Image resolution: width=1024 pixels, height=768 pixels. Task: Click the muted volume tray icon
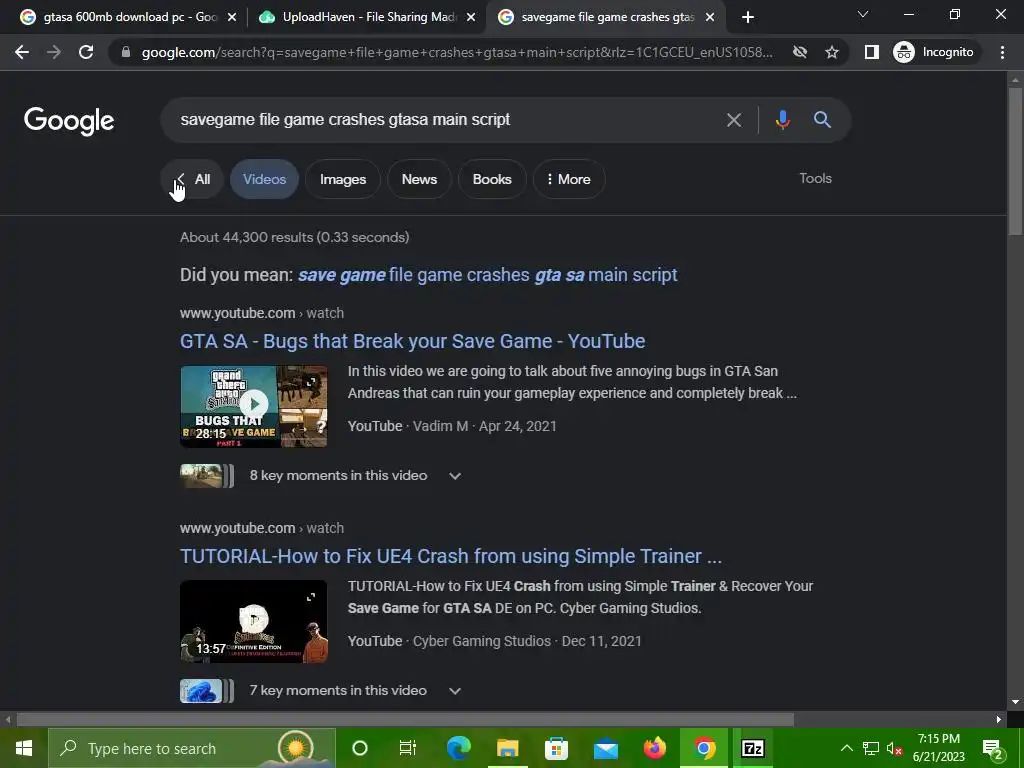[894, 748]
